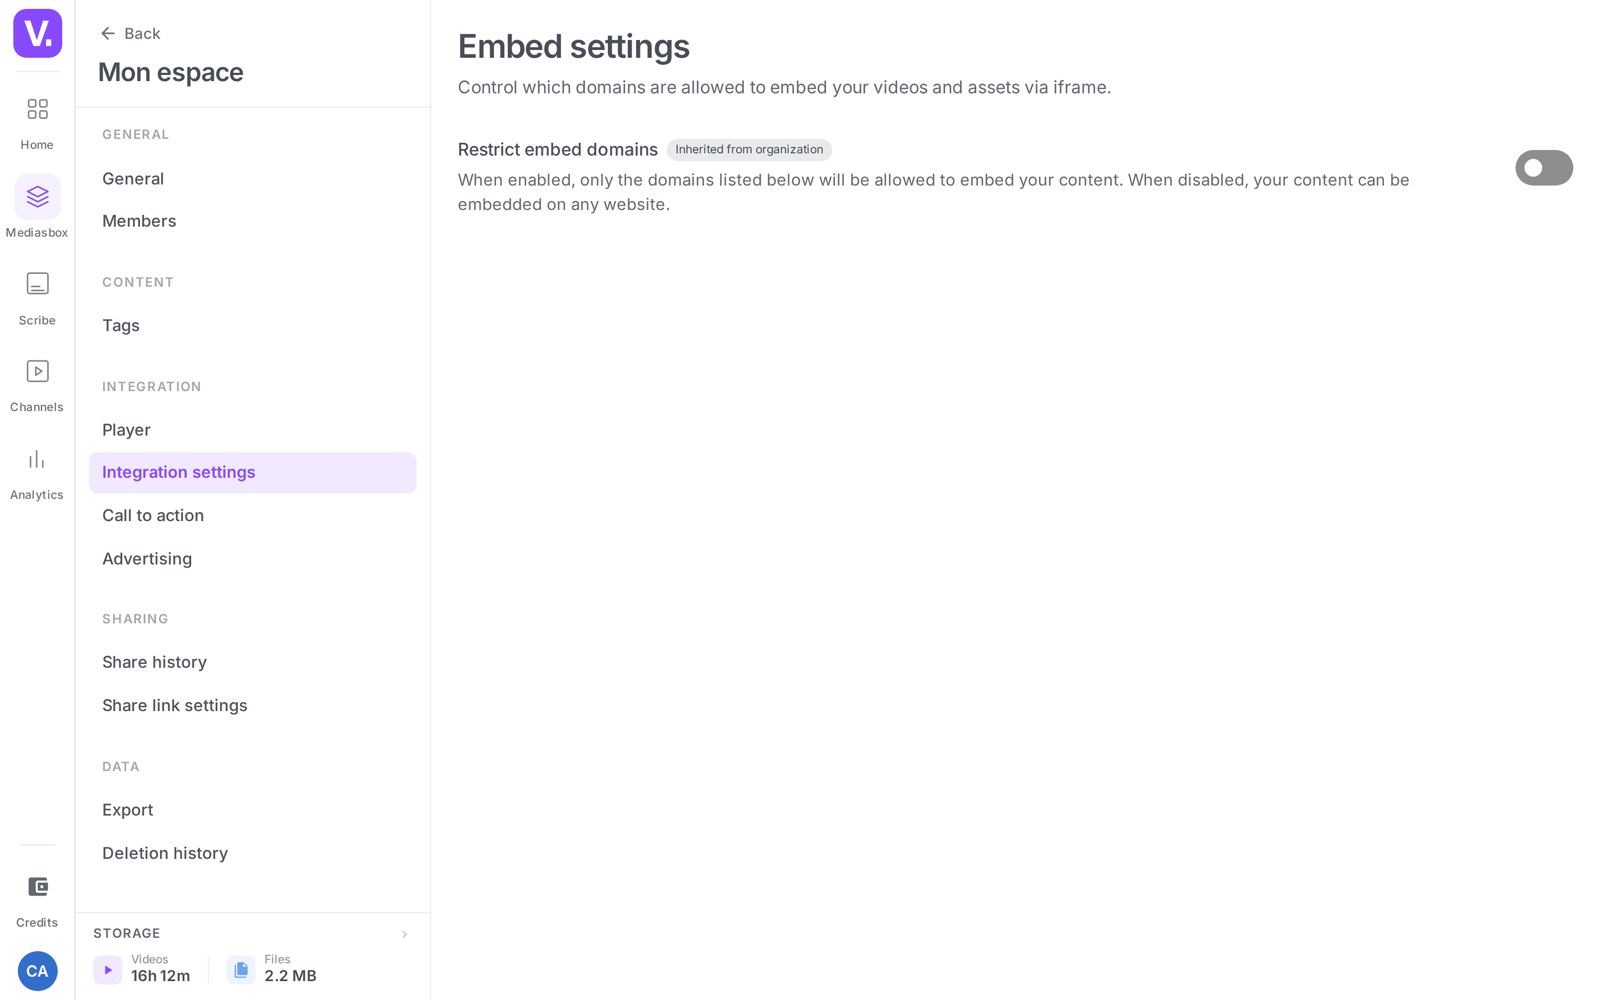The width and height of the screenshot is (1600, 1000).
Task: Click the purple V. logo icon
Action: coord(37,33)
